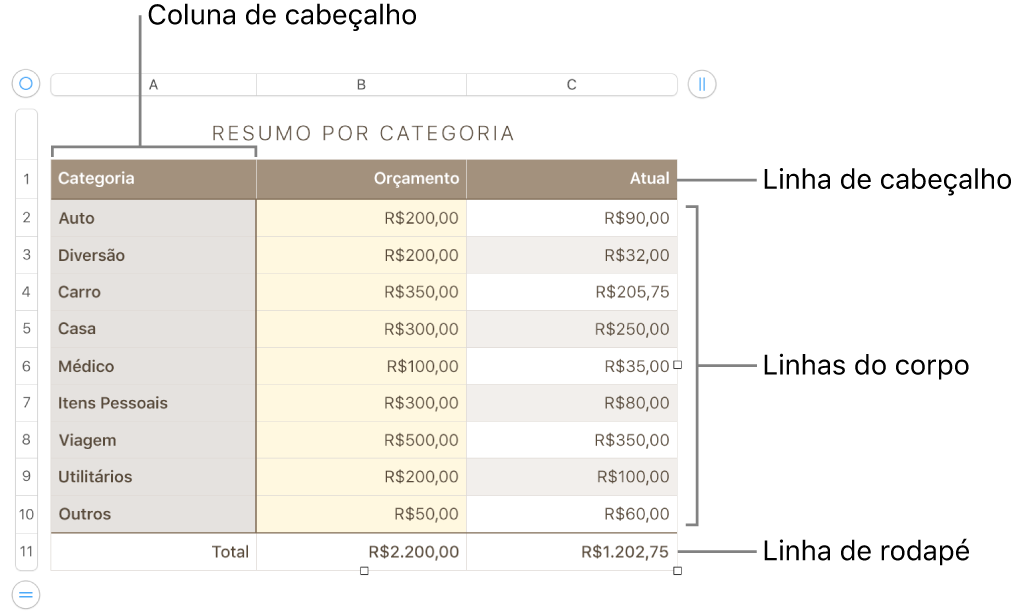The width and height of the screenshot is (1024, 614).
Task: Select the R$350,00 budget cell for Carro
Action: 361,291
